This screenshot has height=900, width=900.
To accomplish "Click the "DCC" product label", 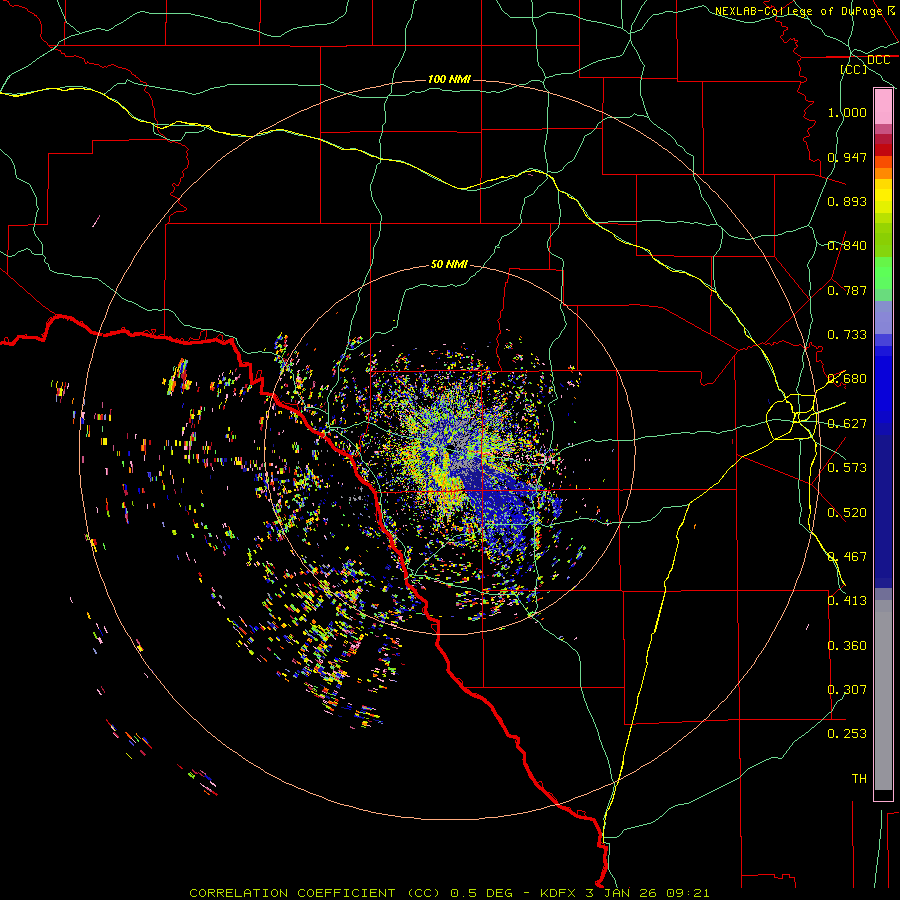I will (x=878, y=60).
